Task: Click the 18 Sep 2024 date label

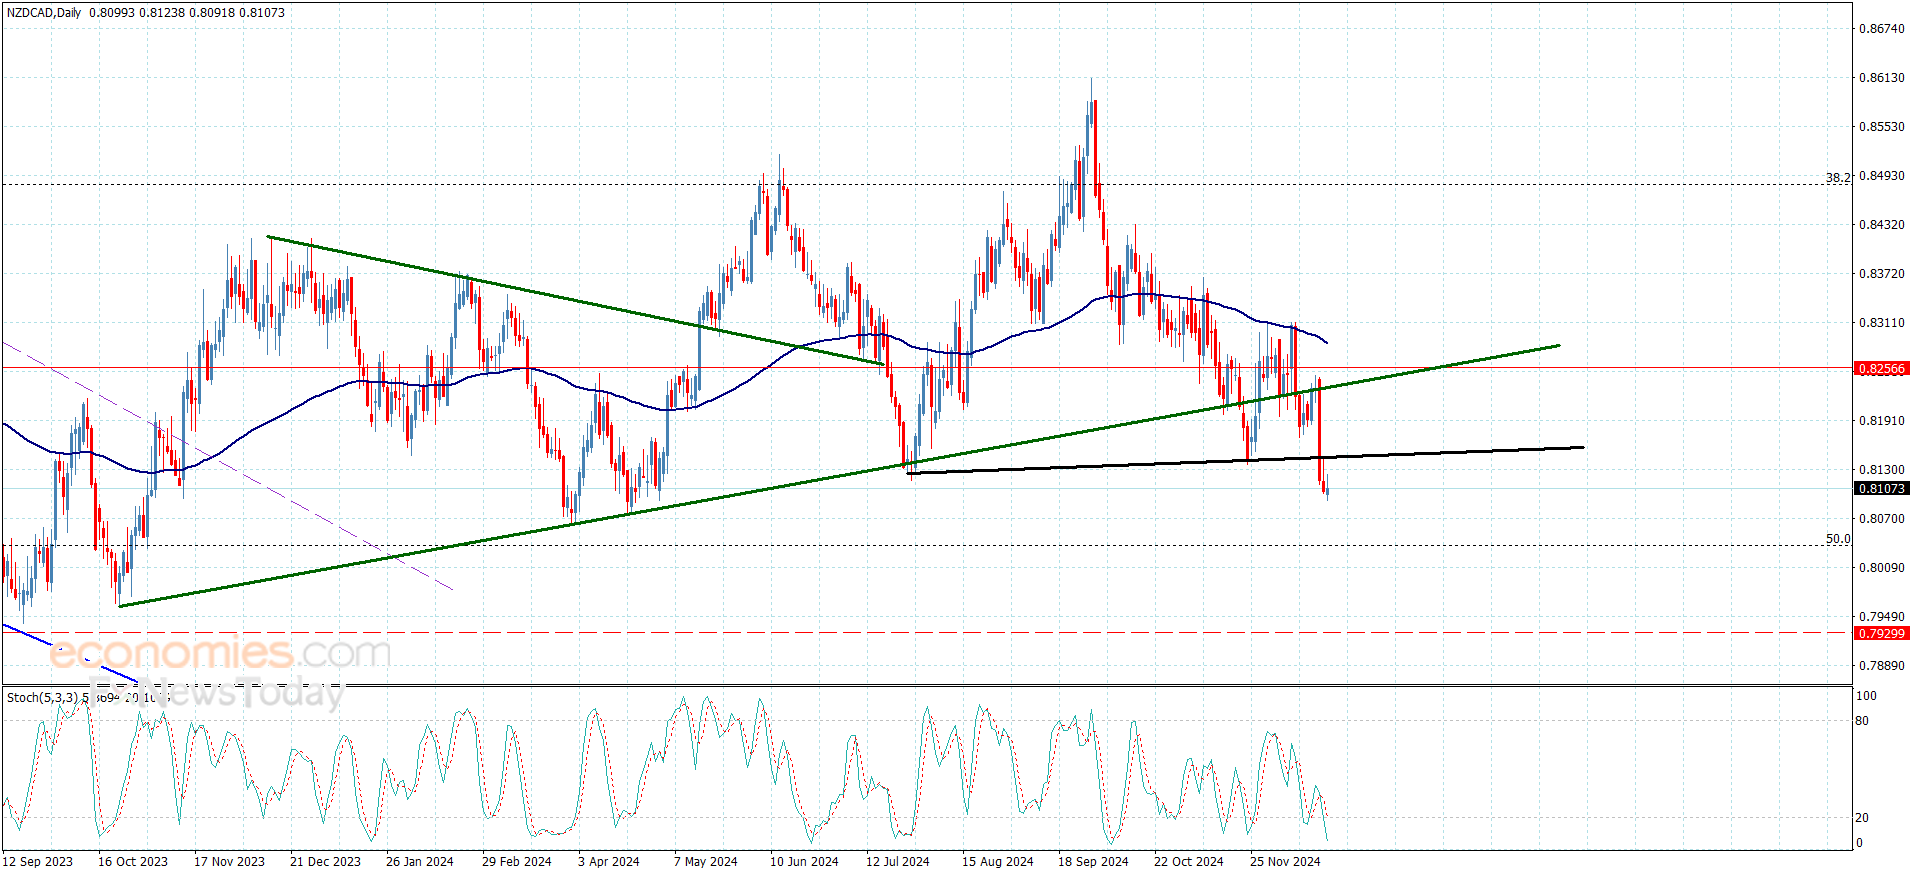Action: click(x=1093, y=861)
